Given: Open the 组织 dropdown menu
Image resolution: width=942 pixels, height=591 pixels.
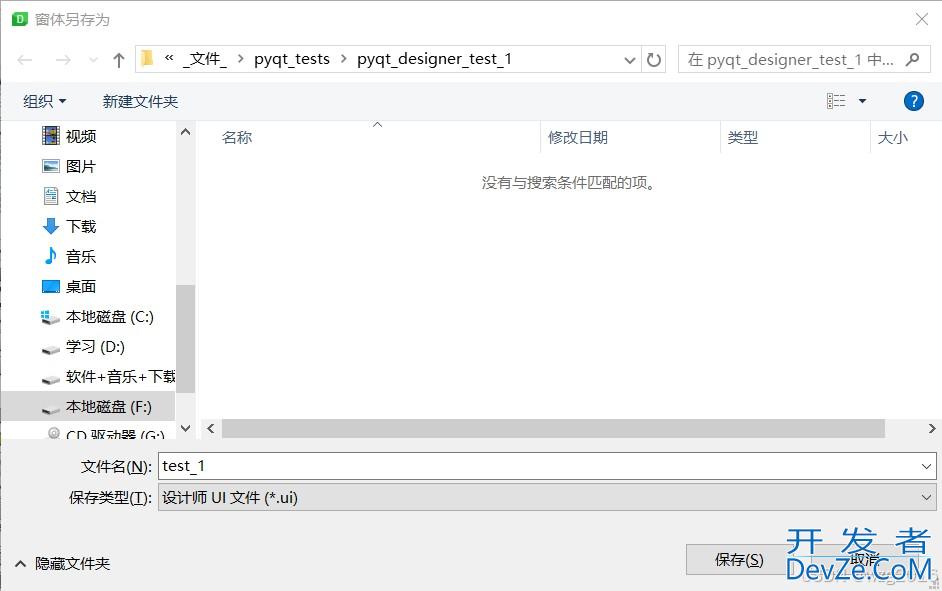Looking at the screenshot, I should (45, 101).
